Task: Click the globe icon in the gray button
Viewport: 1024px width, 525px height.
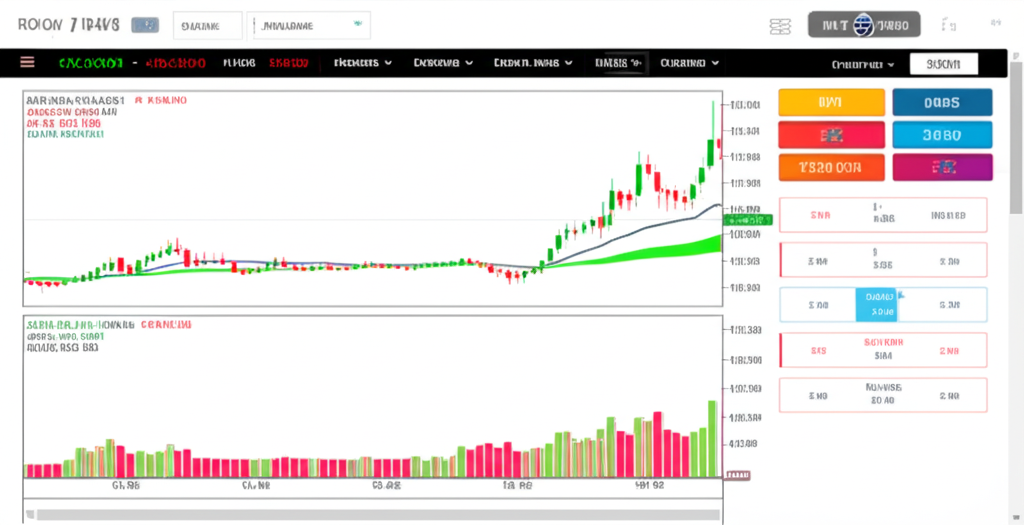Action: pyautogui.click(x=863, y=25)
